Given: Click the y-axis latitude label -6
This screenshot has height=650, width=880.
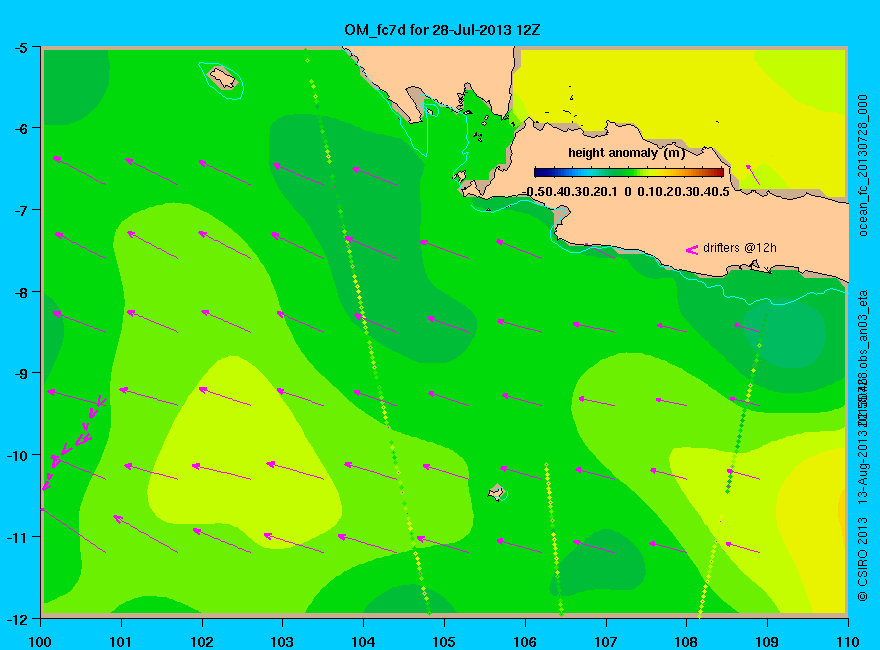Looking at the screenshot, I should pos(21,129).
